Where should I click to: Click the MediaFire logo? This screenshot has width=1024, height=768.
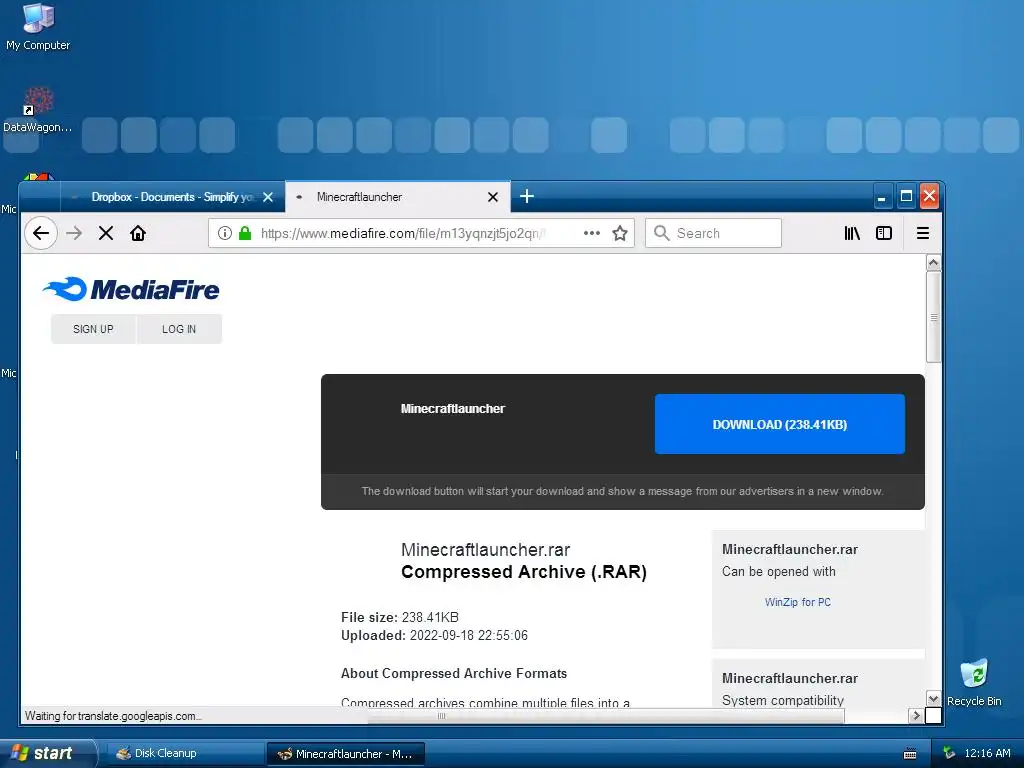(x=131, y=289)
